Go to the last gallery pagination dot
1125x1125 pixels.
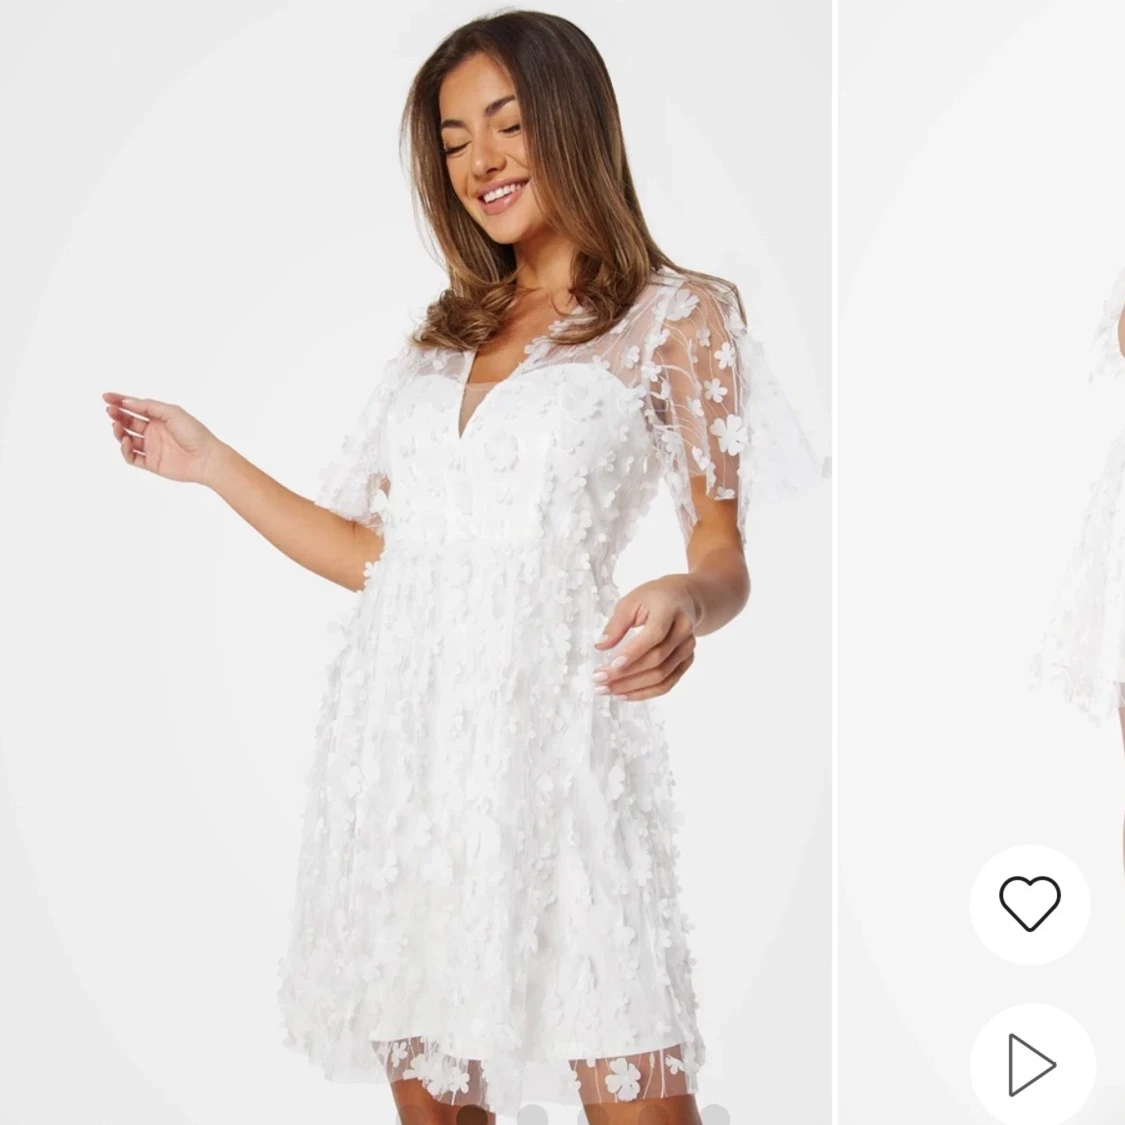[715, 1116]
